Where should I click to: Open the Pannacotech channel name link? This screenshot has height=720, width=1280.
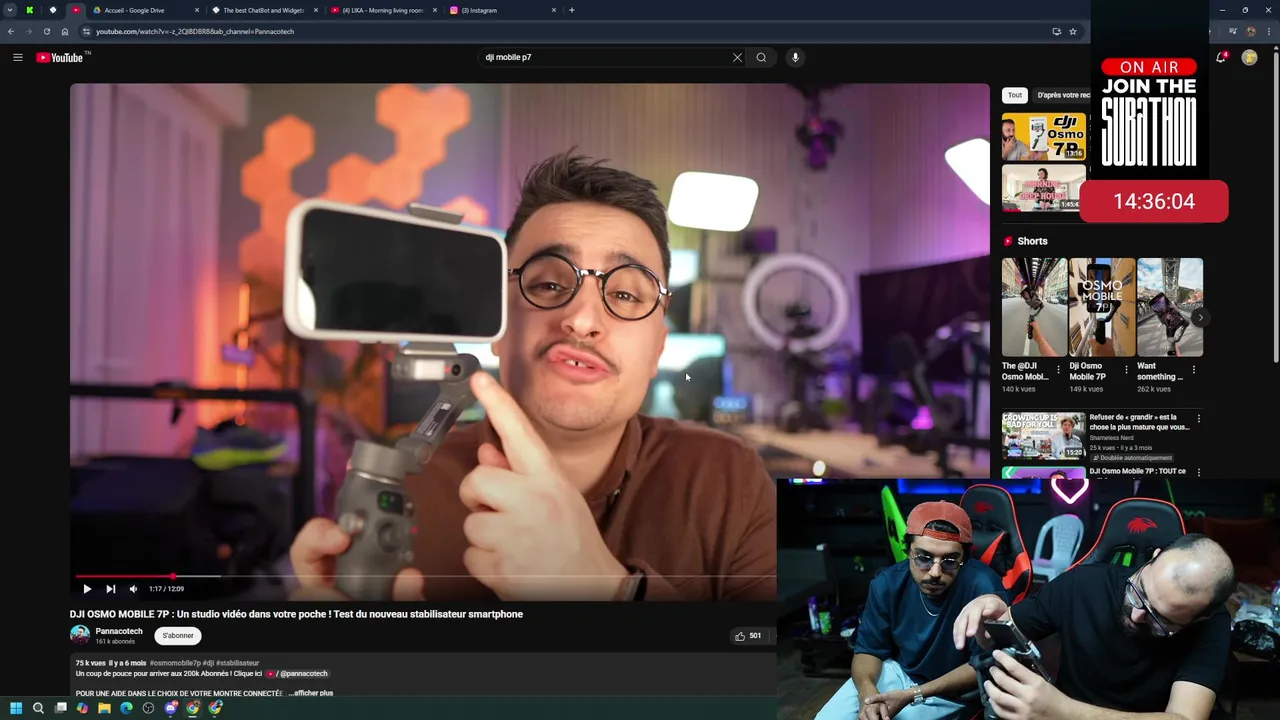click(119, 631)
